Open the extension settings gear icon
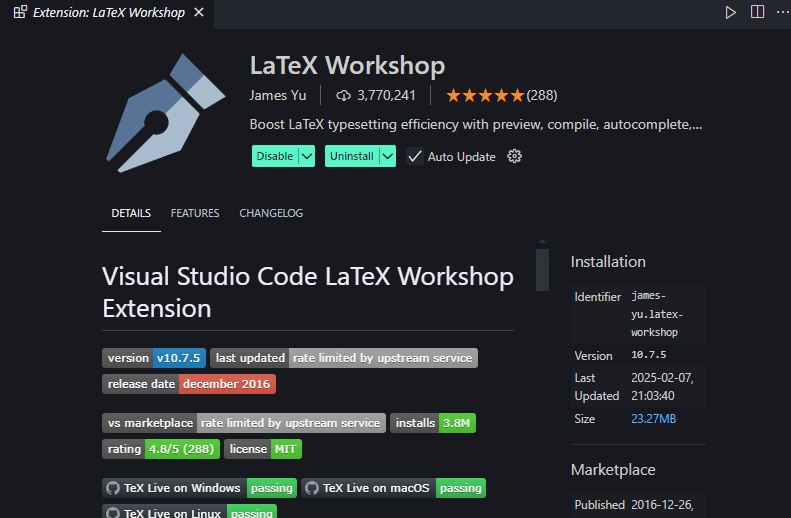791x518 pixels. 514,156
